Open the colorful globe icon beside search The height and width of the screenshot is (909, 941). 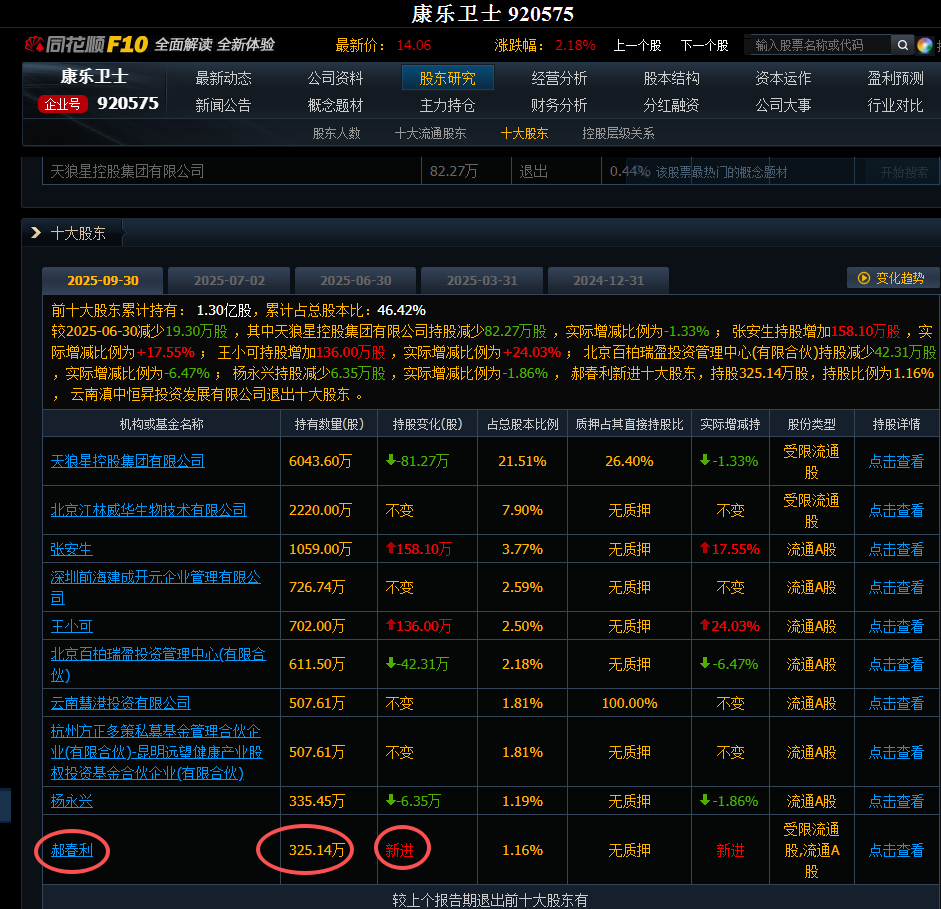coord(924,45)
